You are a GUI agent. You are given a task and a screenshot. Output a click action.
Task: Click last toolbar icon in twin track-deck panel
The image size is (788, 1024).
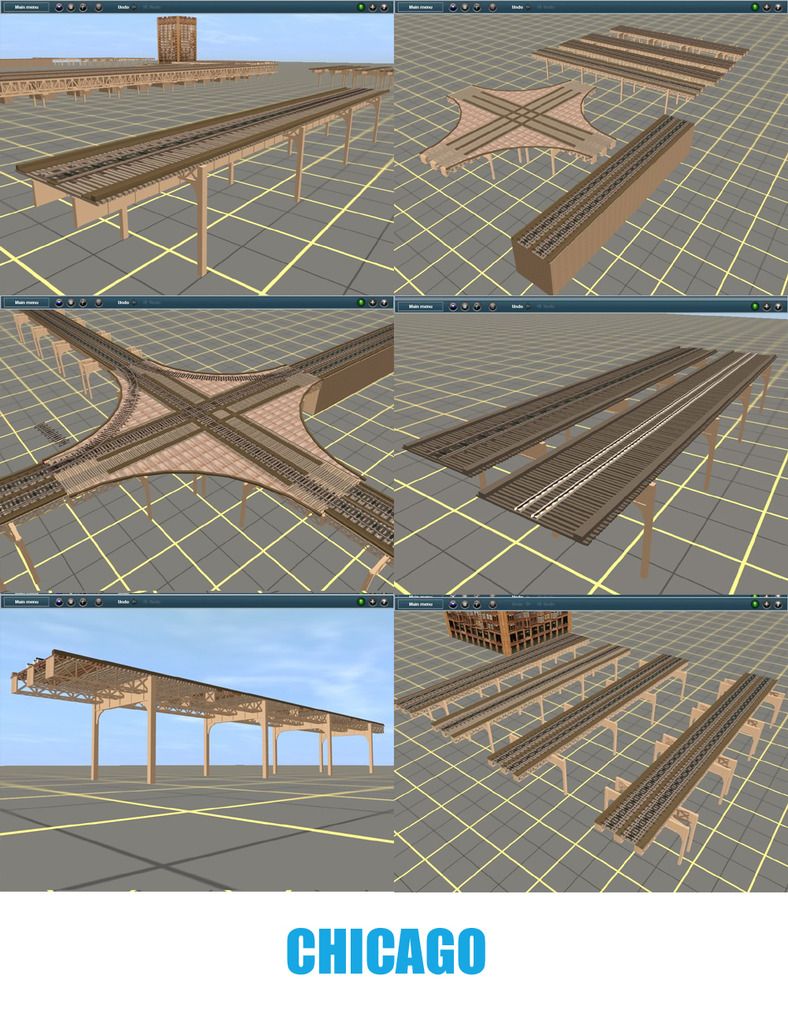coord(778,306)
